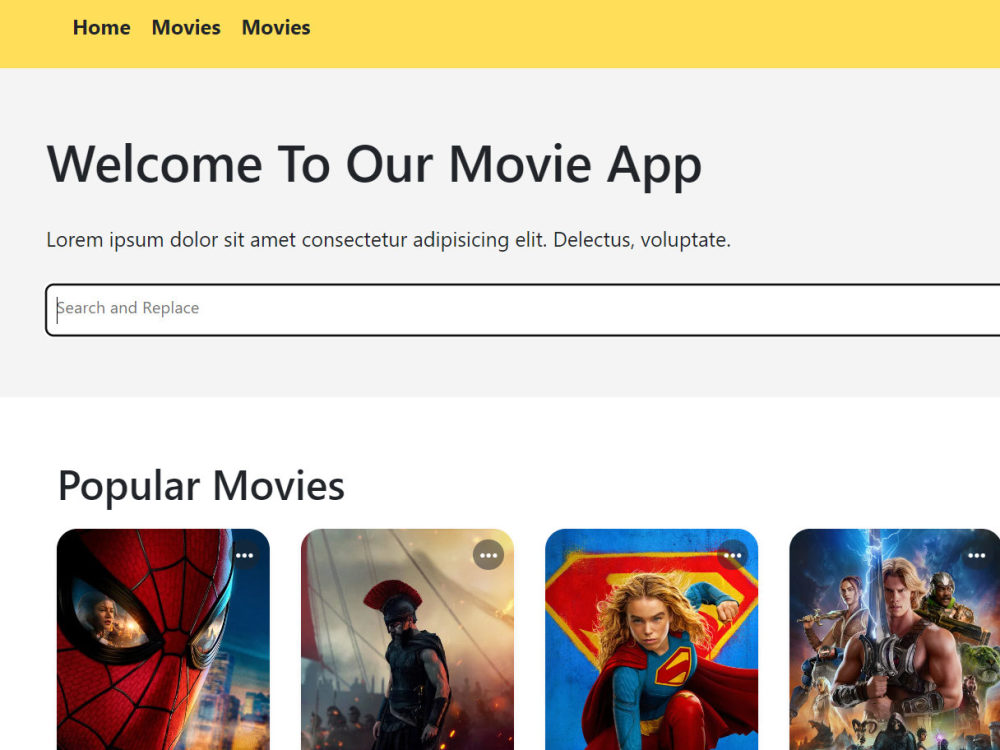The image size is (1000, 750).
Task: Select the Lorem ipsum description text
Action: click(388, 240)
